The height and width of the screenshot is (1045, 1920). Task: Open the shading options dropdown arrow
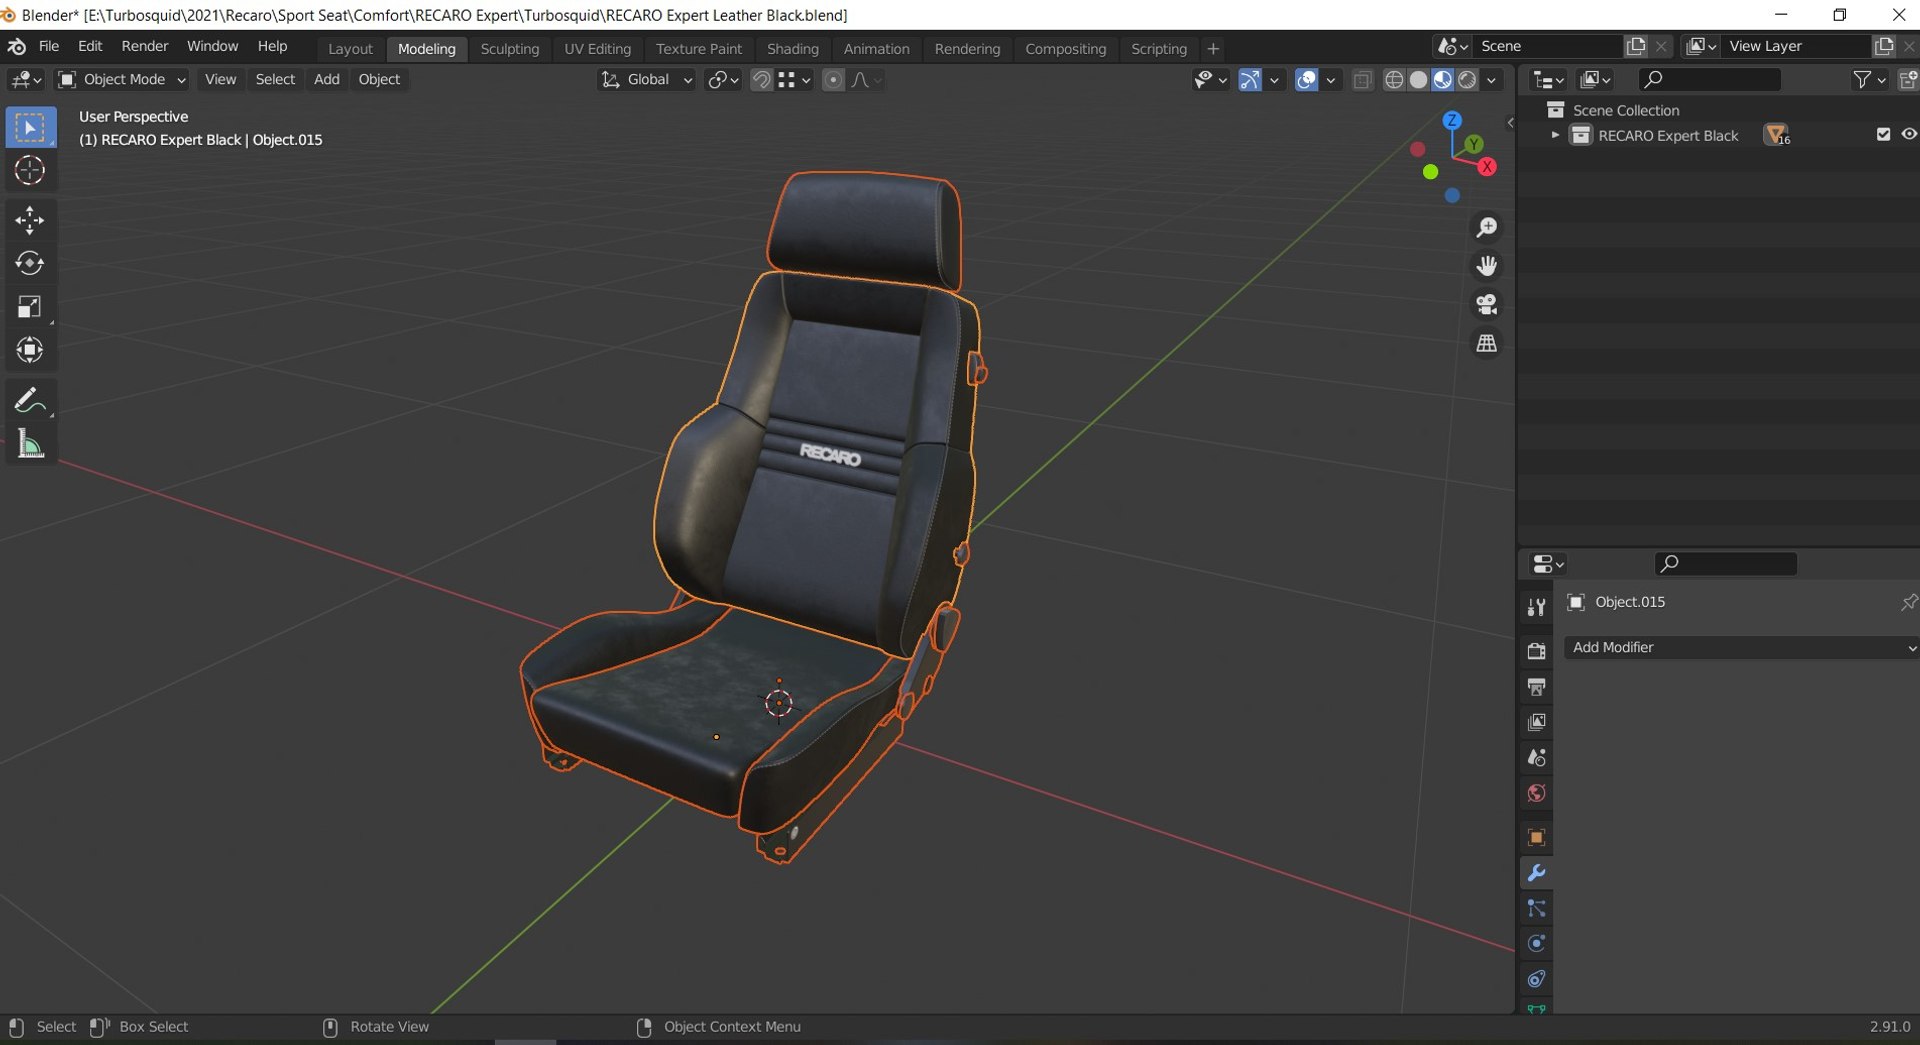1492,80
